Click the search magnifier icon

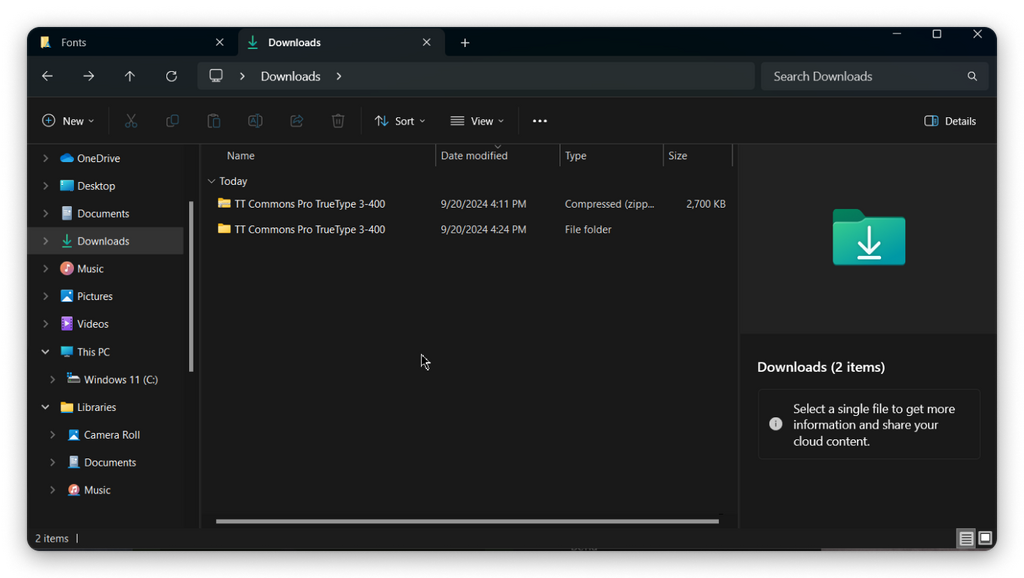point(972,76)
